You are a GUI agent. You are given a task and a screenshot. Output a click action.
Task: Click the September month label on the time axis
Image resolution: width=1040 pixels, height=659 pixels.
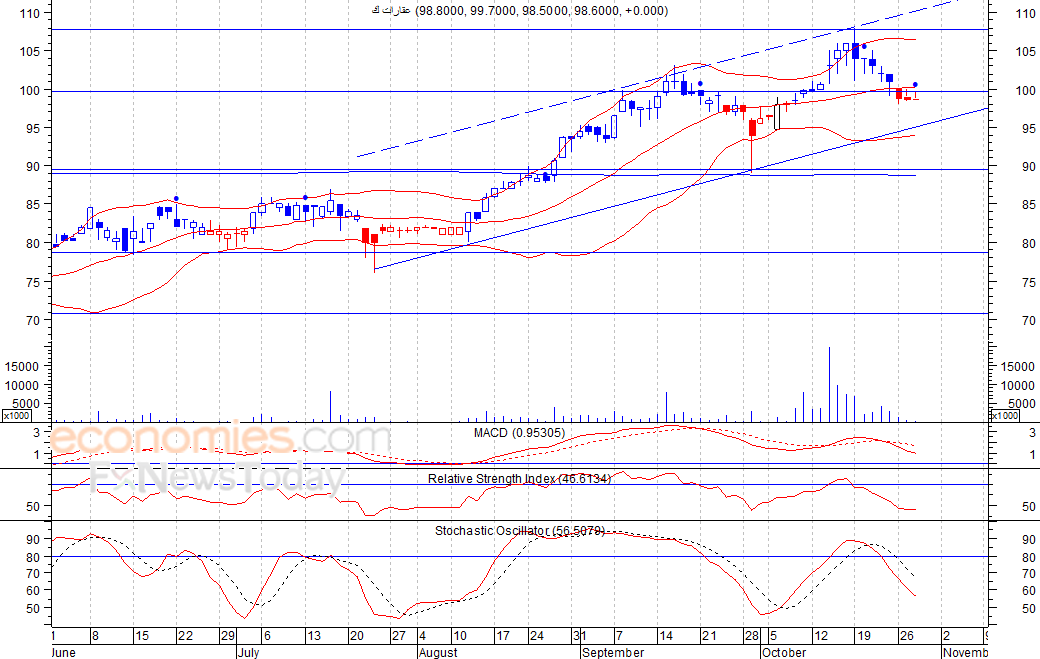(613, 652)
